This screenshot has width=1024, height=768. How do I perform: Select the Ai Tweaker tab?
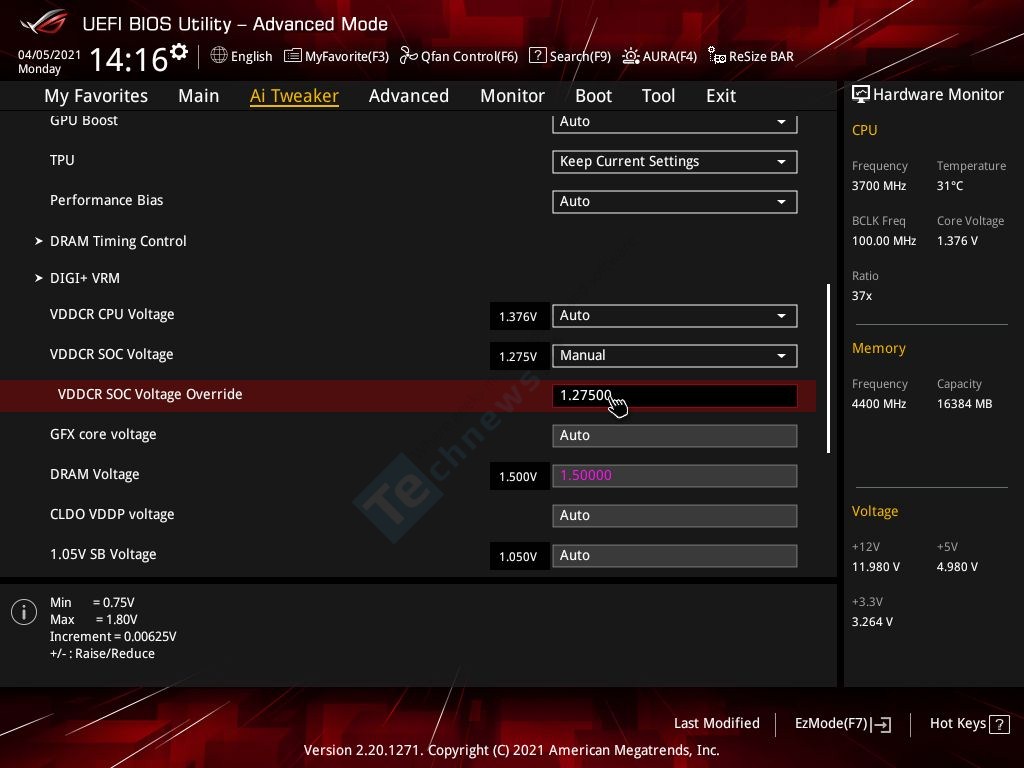point(294,96)
